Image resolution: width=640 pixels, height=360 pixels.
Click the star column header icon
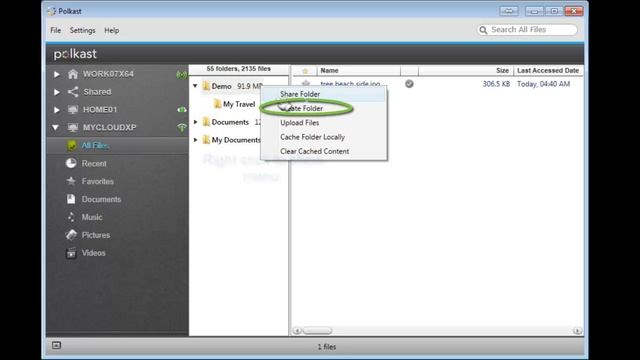pyautogui.click(x=305, y=71)
